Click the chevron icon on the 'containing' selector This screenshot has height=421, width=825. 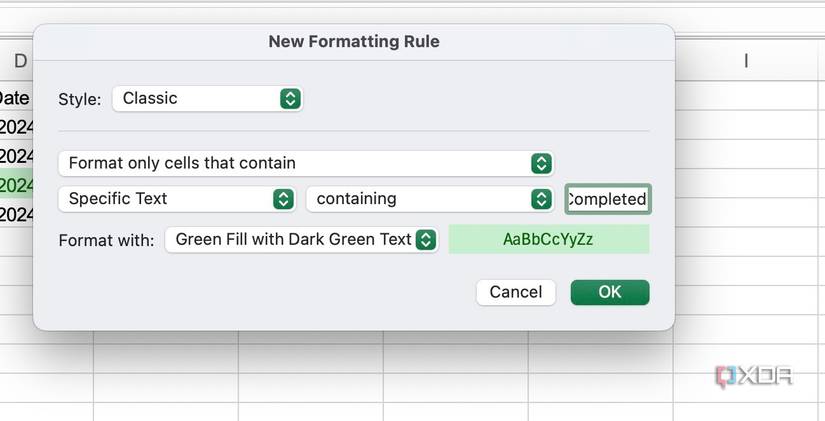click(541, 199)
